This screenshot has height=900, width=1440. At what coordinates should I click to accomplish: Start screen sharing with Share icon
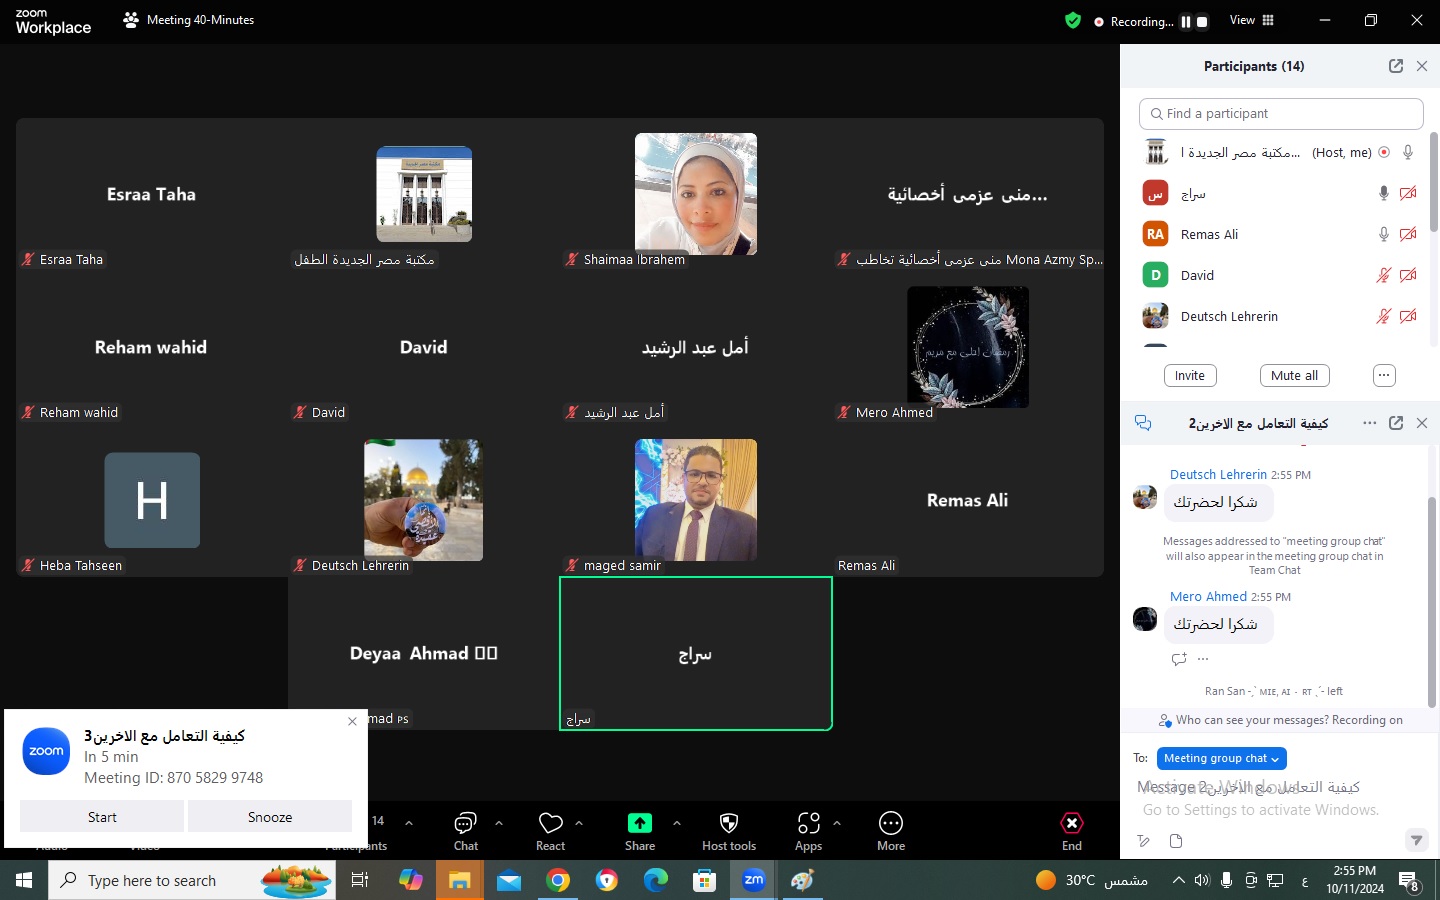(639, 824)
